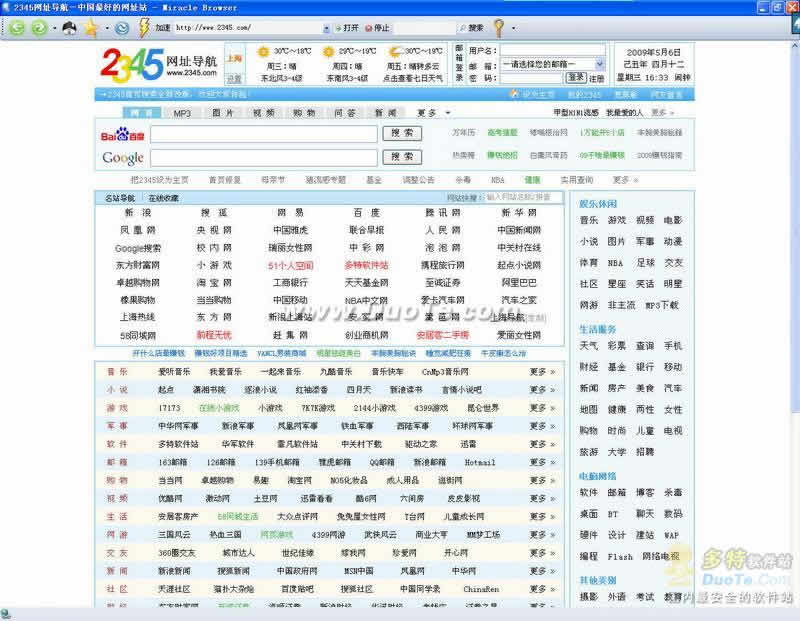Screen dimensions: 800x621
Task: Switch to the 名站导航 tab
Action: pos(120,198)
